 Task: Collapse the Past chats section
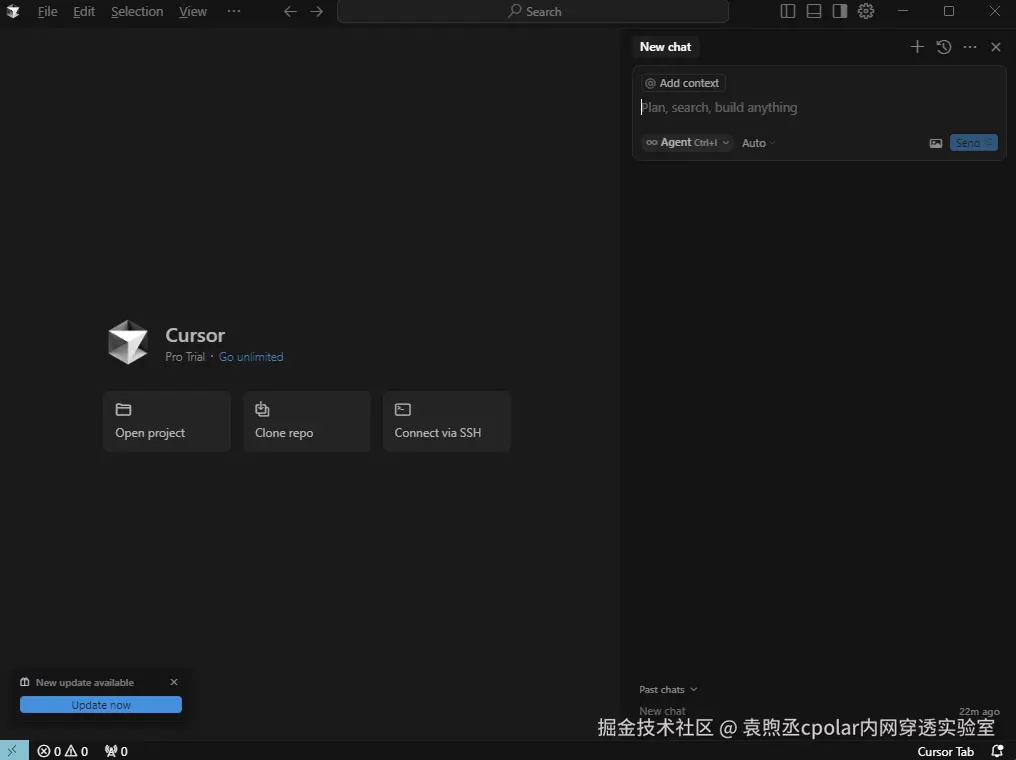668,689
